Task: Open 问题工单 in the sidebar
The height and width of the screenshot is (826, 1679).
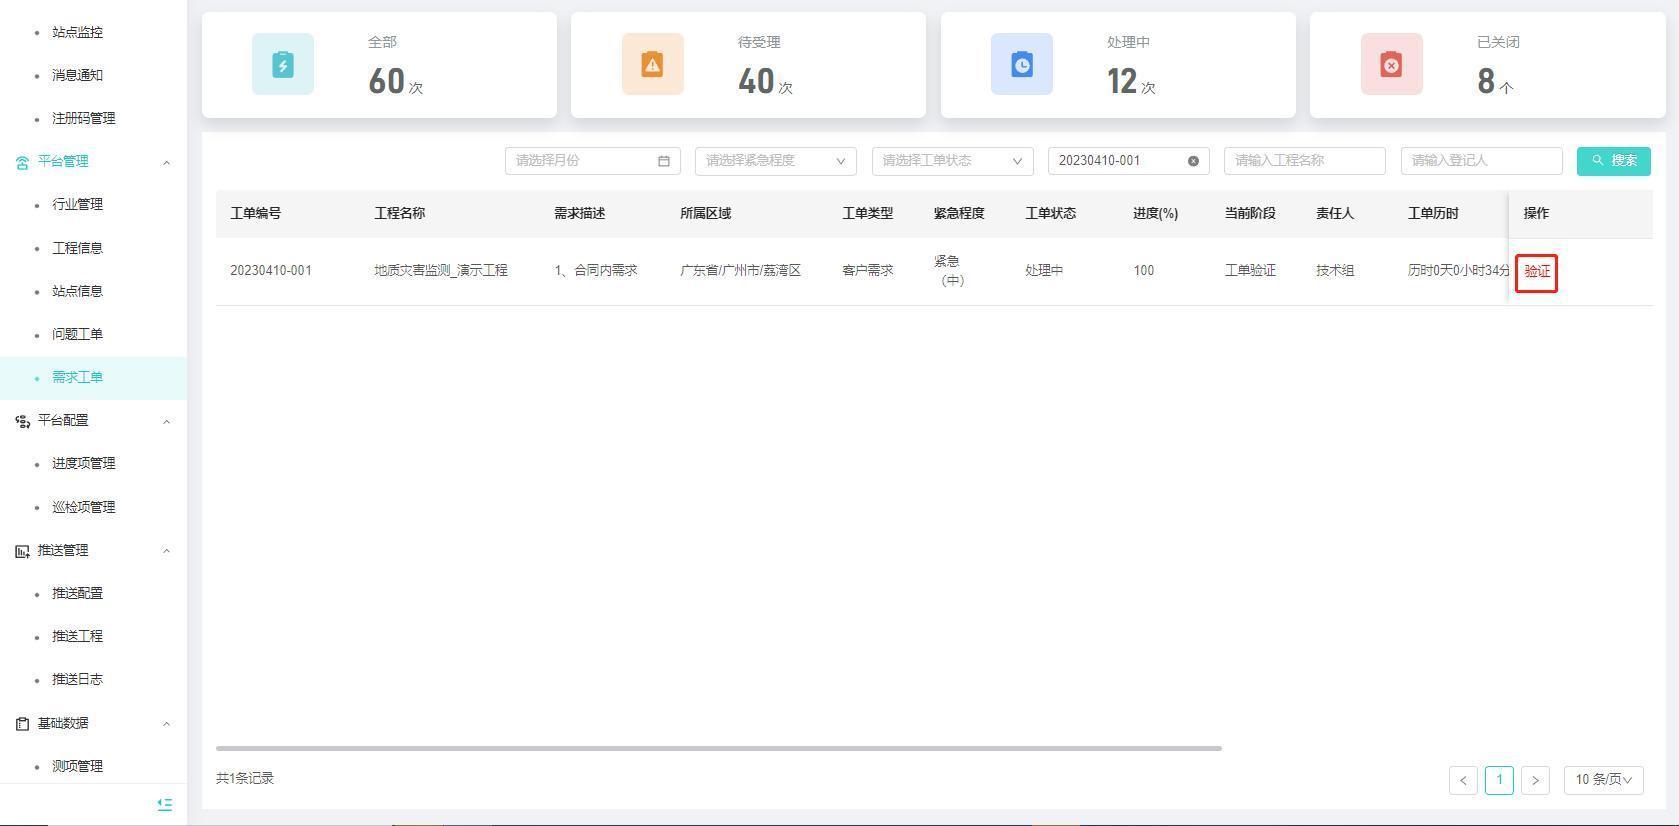Action: coord(77,334)
